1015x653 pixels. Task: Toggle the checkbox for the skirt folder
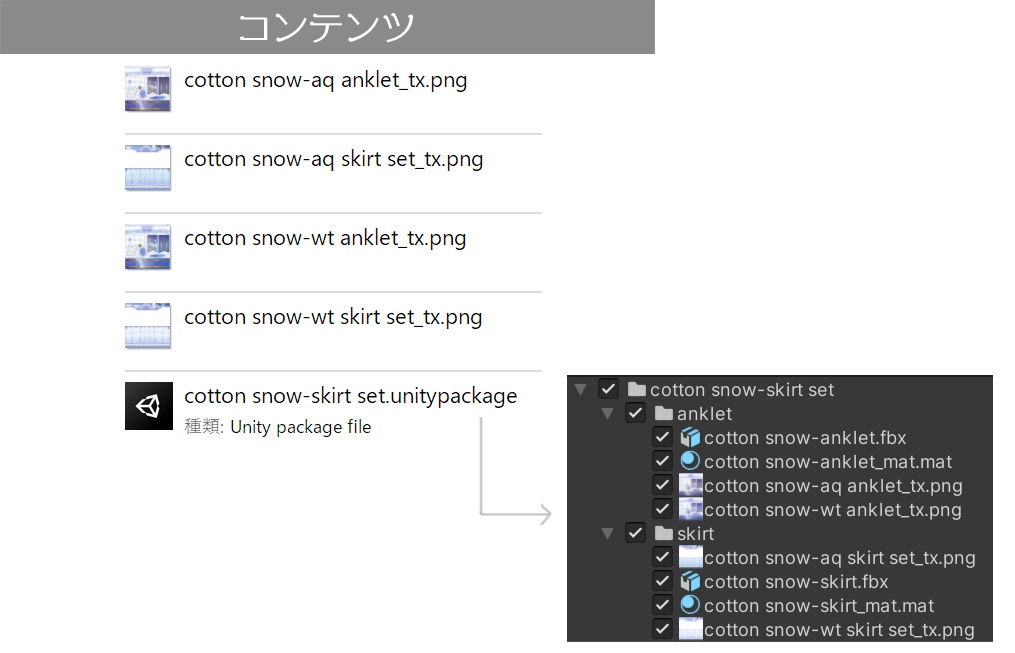click(x=635, y=534)
